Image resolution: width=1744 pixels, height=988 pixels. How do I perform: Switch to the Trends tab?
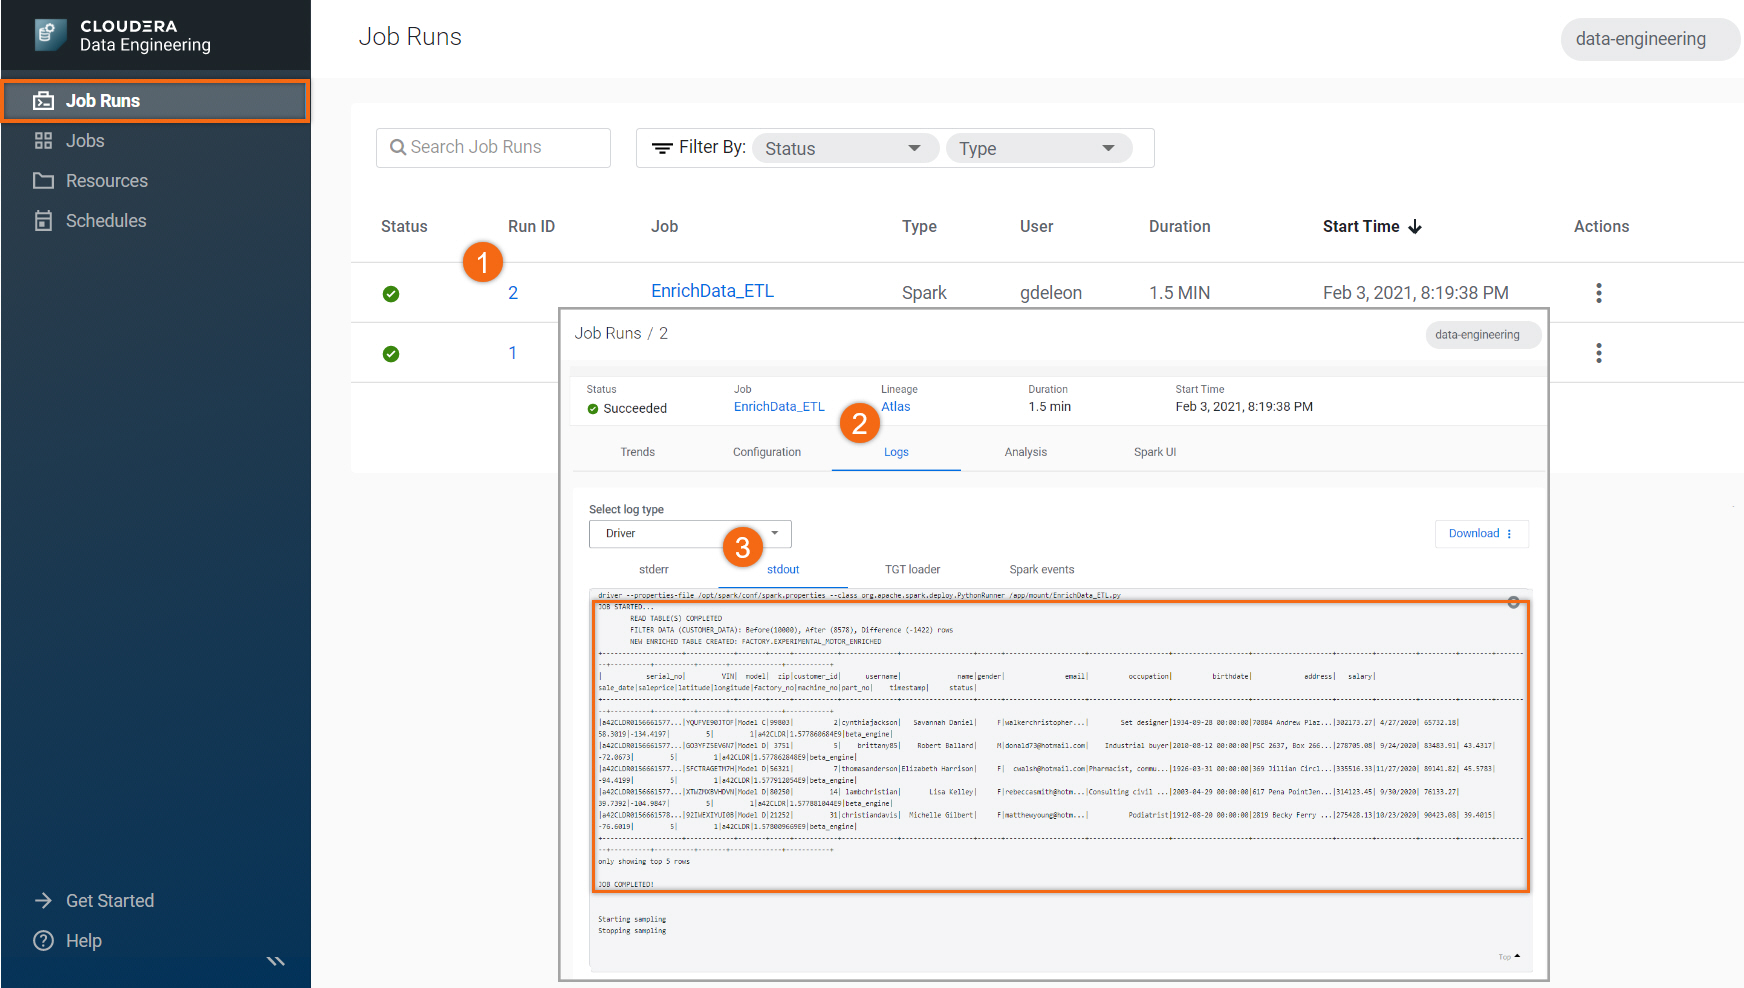(x=637, y=452)
